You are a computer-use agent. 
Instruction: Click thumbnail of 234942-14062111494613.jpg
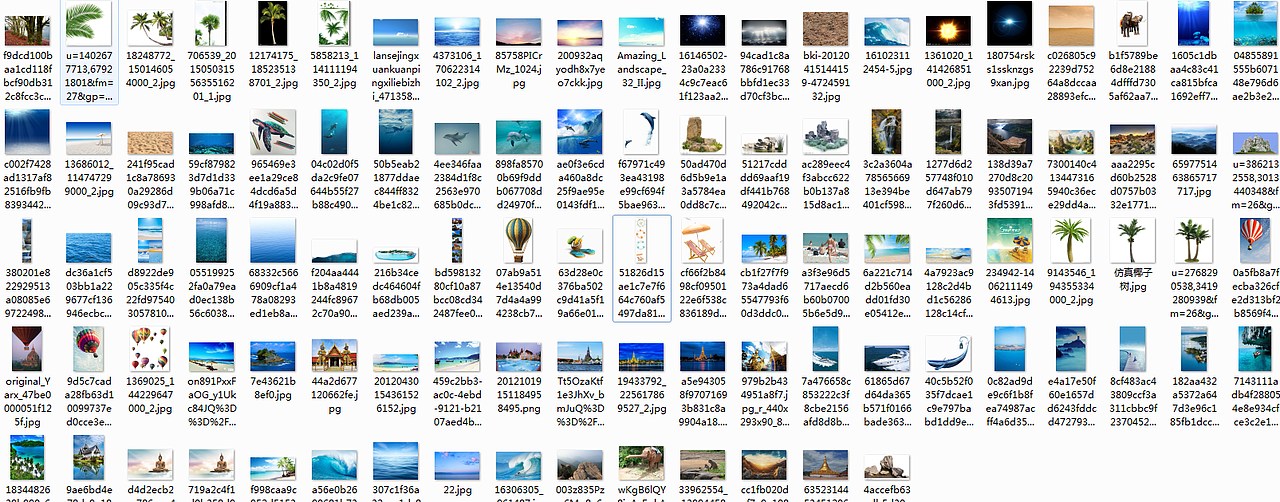coord(1010,240)
